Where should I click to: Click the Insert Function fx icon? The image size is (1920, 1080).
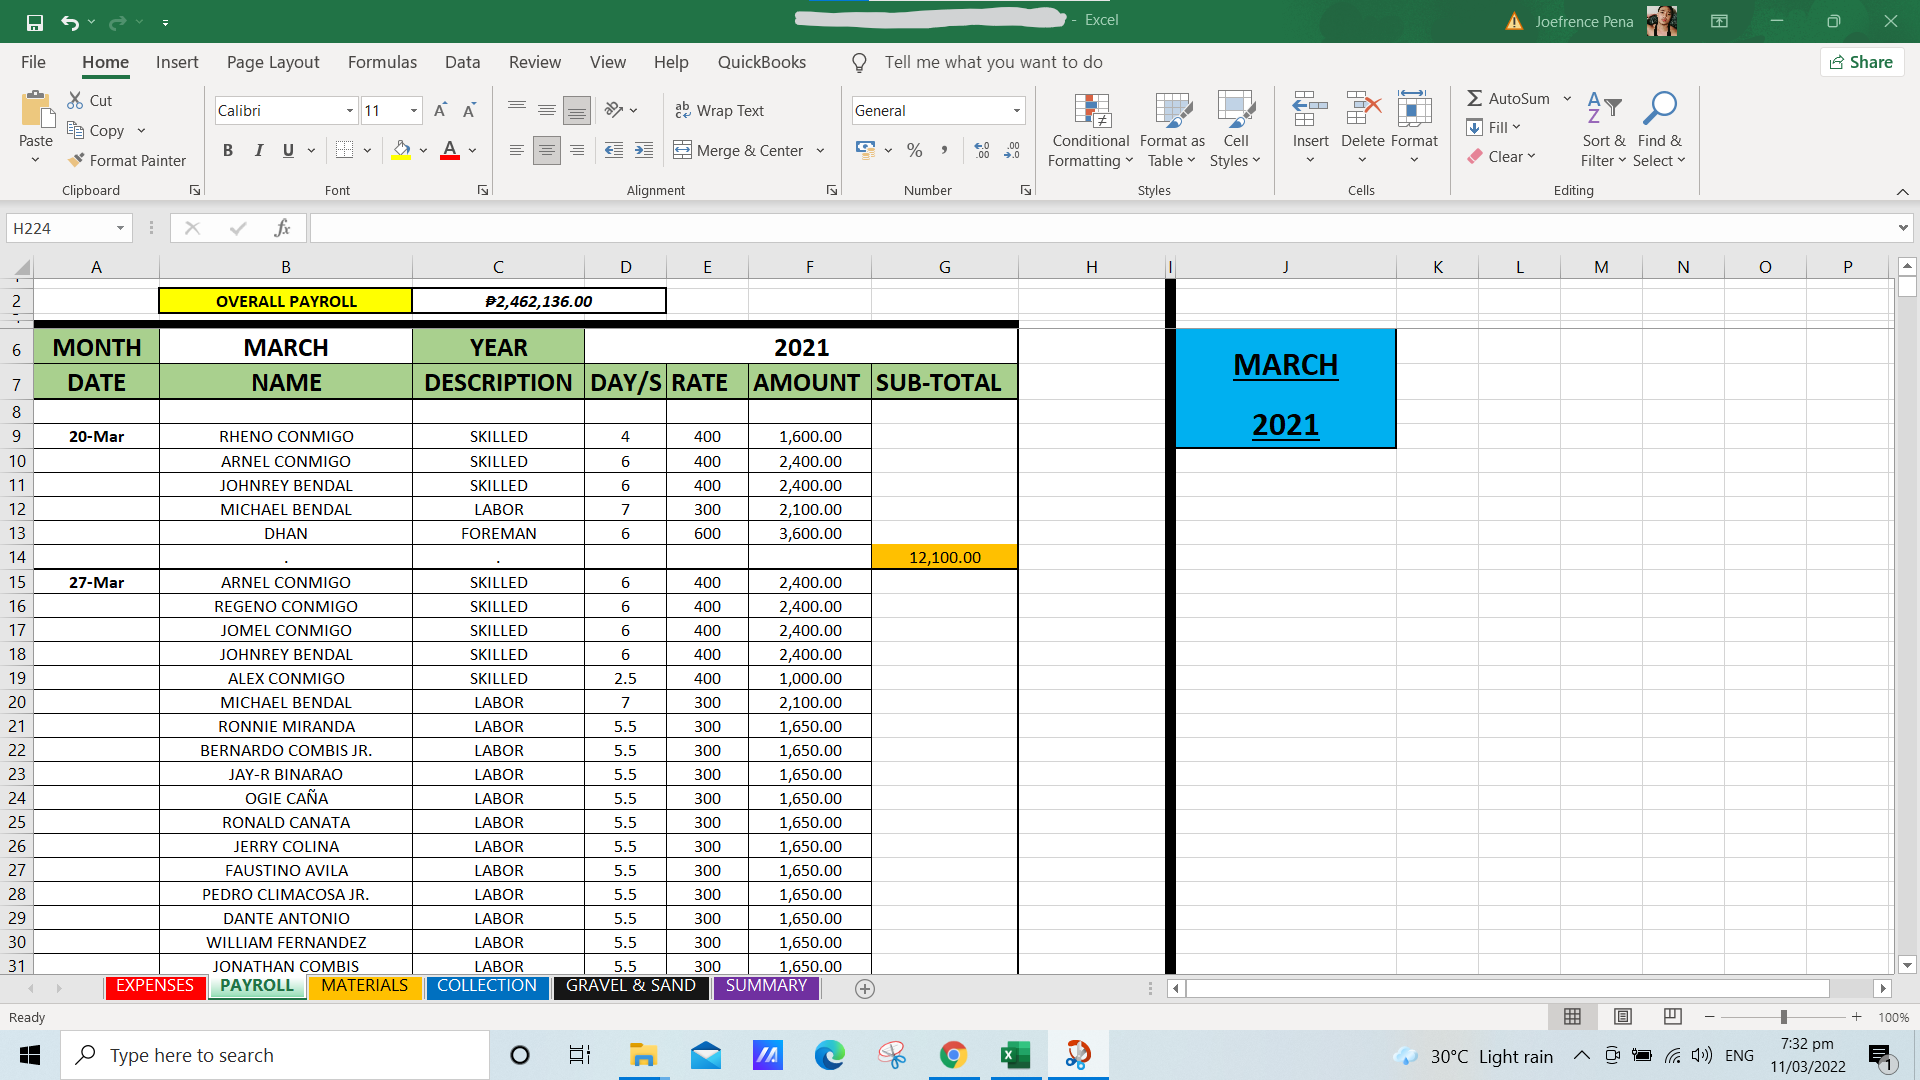282,228
